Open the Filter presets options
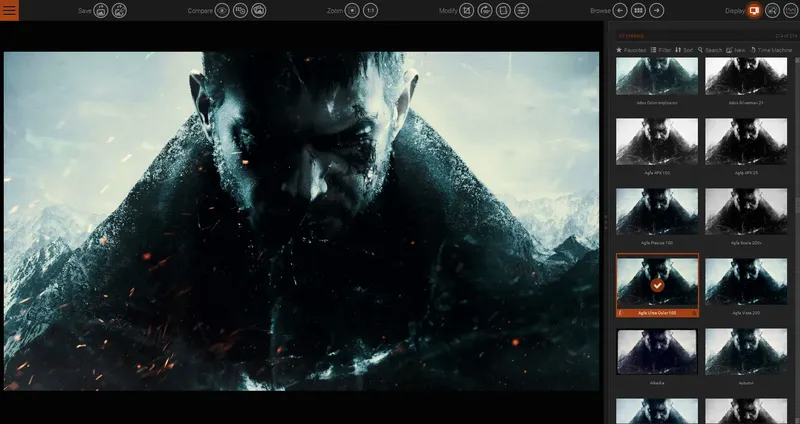 click(661, 50)
